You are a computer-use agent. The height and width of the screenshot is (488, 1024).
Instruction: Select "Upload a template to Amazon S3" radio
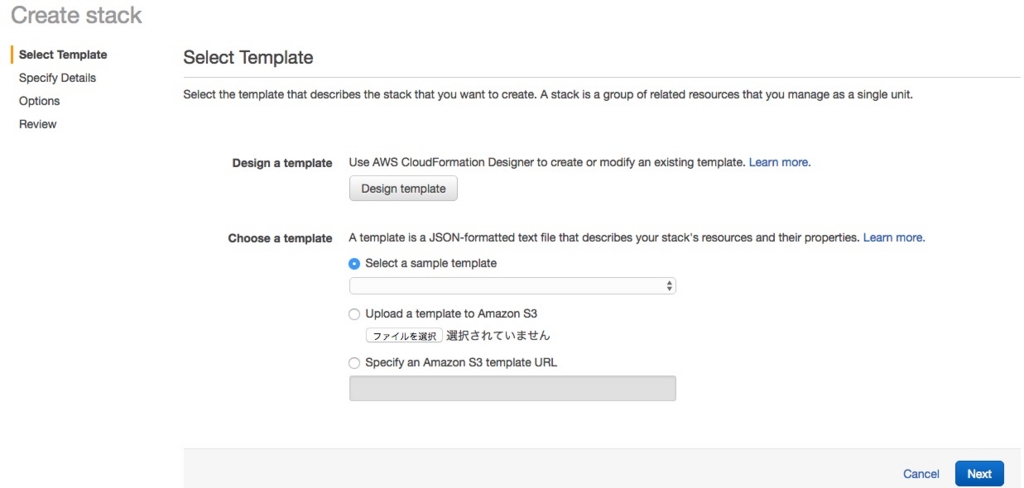[354, 314]
